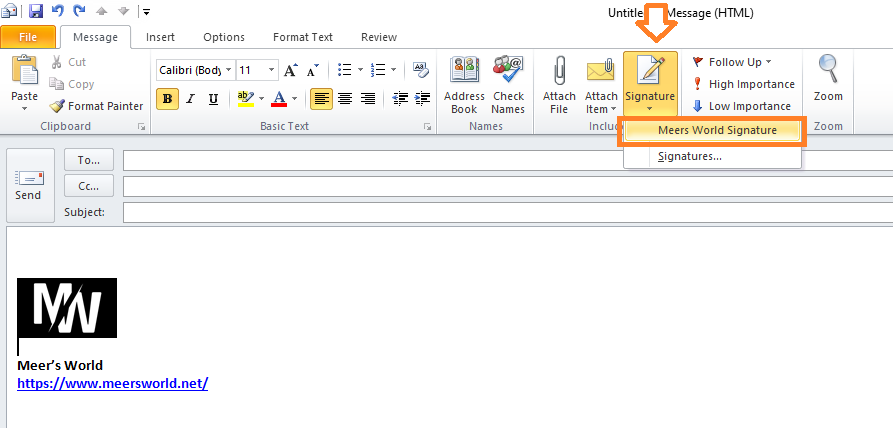This screenshot has width=893, height=428.
Task: Click Cut in the Clipboard group
Action: 68,62
